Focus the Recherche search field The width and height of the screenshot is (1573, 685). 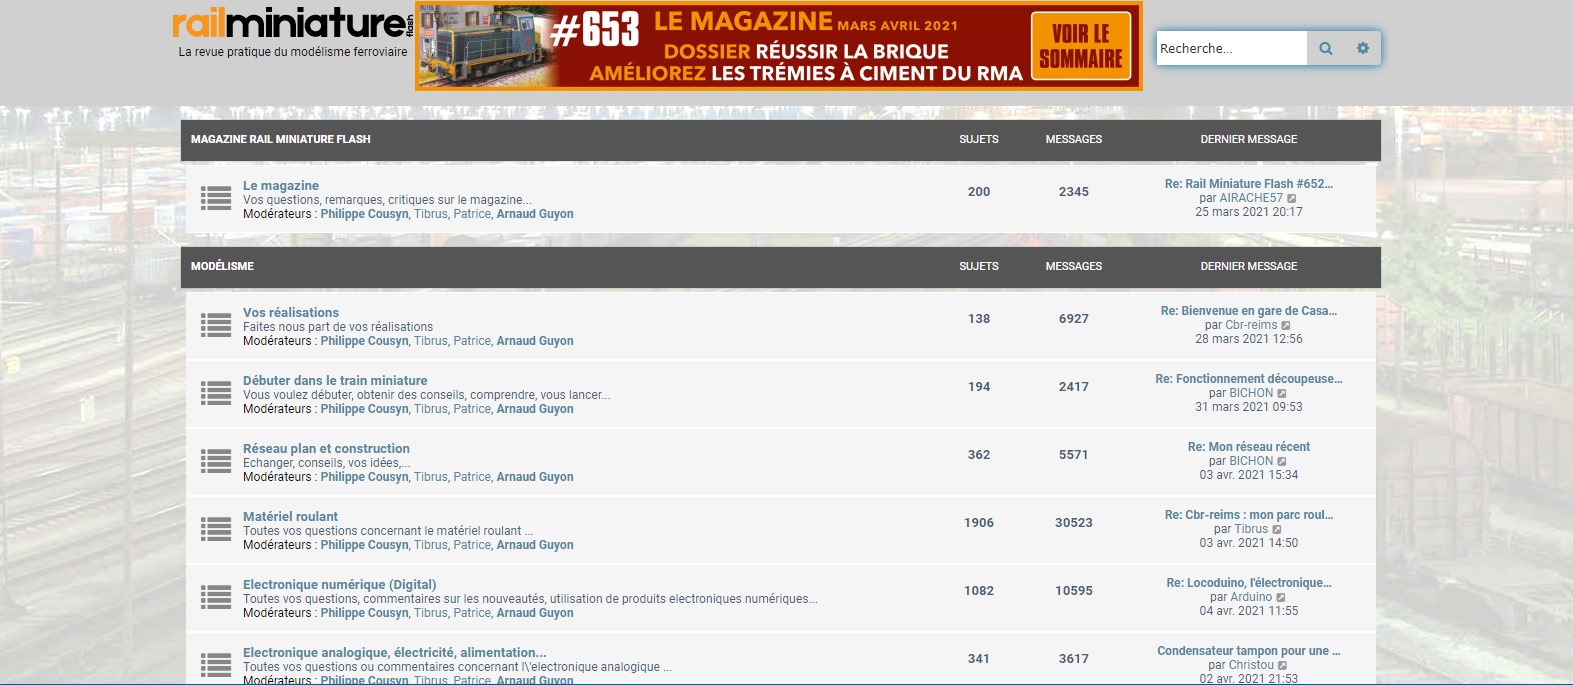pyautogui.click(x=1232, y=48)
